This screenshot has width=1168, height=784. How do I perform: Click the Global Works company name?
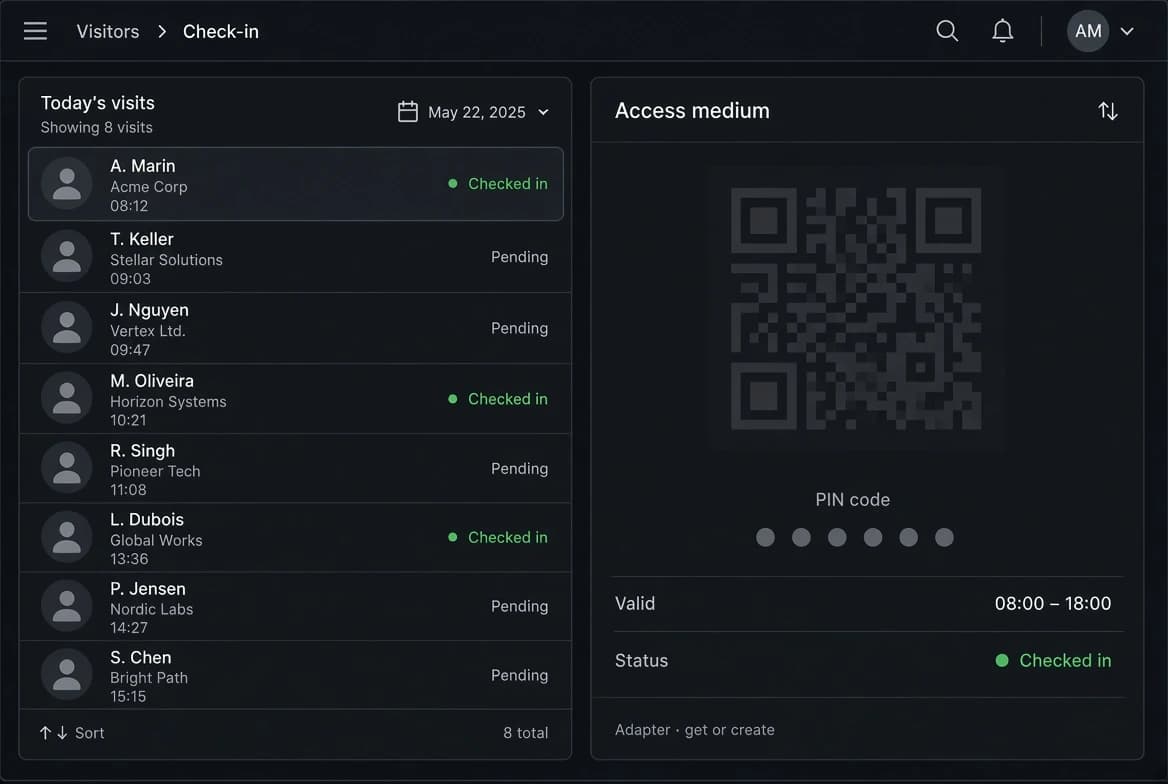point(156,540)
